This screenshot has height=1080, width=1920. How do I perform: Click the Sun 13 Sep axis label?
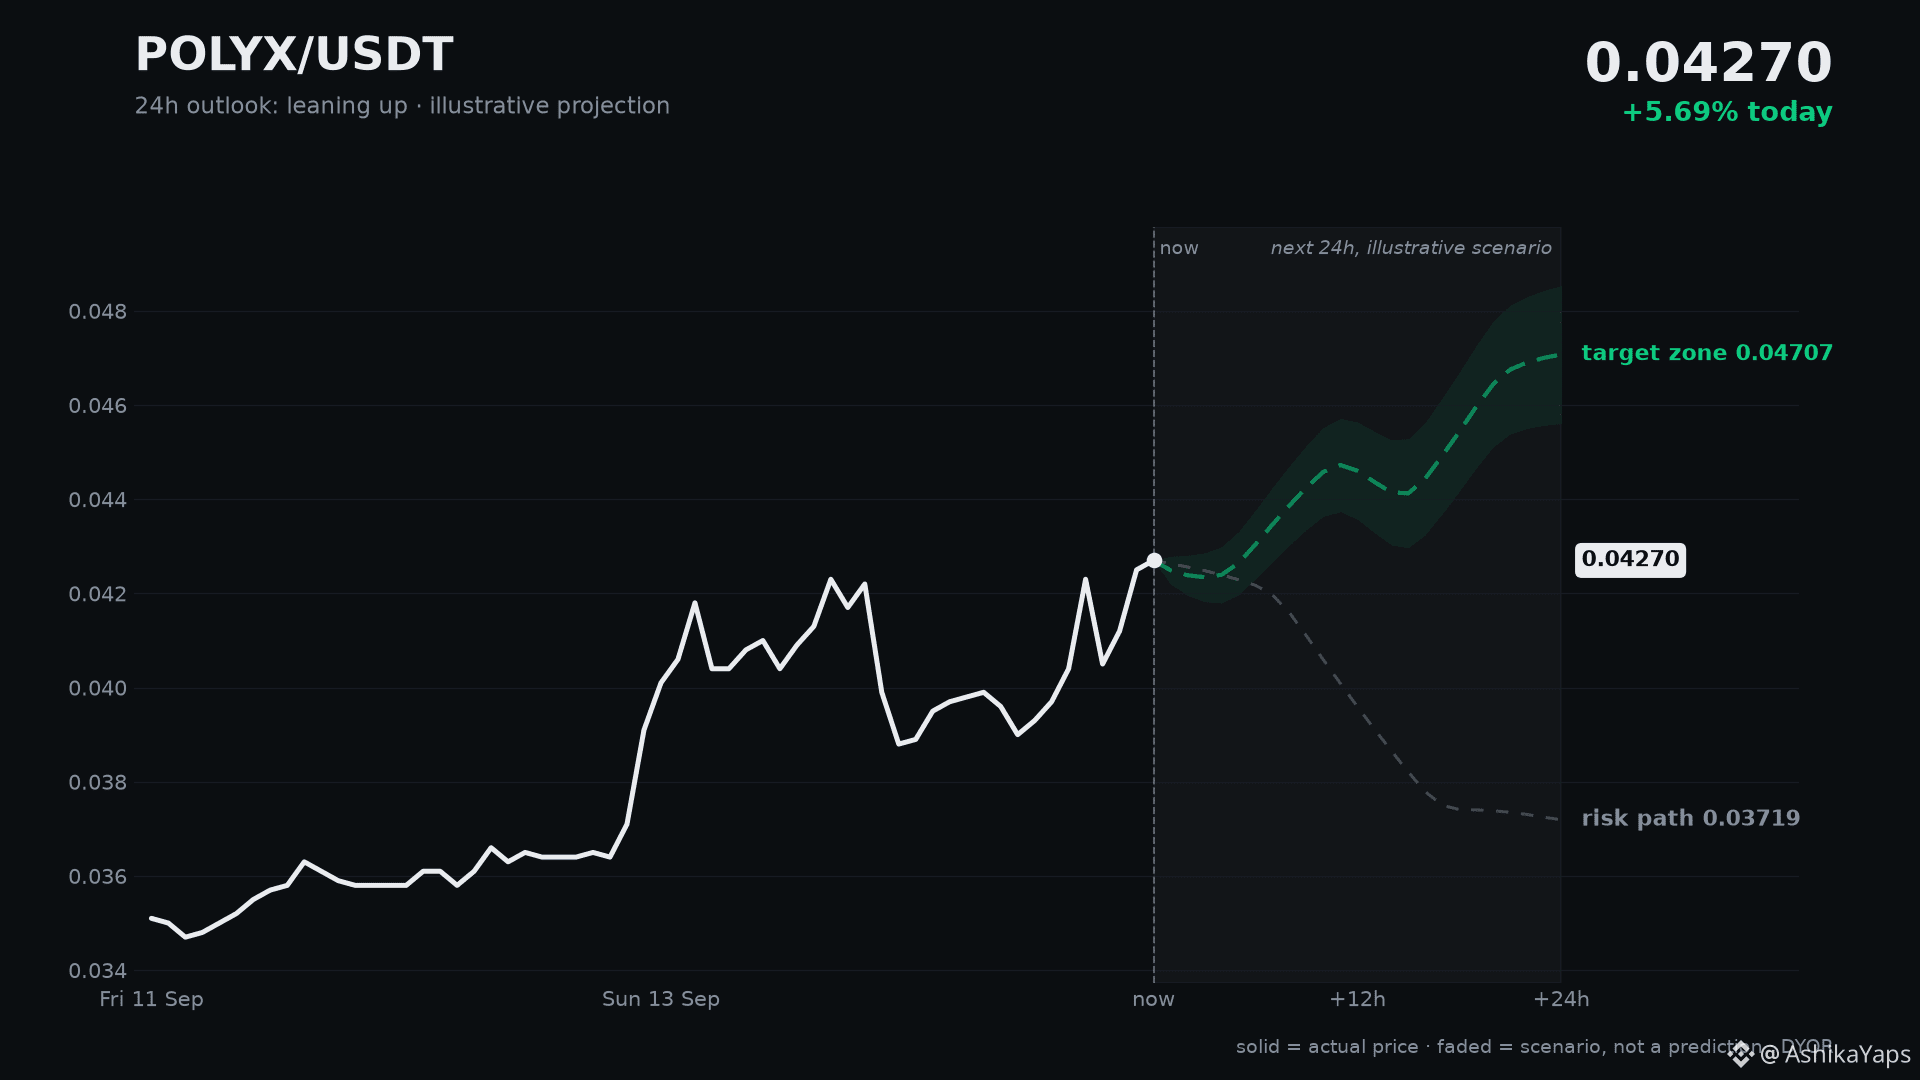pyautogui.click(x=661, y=999)
